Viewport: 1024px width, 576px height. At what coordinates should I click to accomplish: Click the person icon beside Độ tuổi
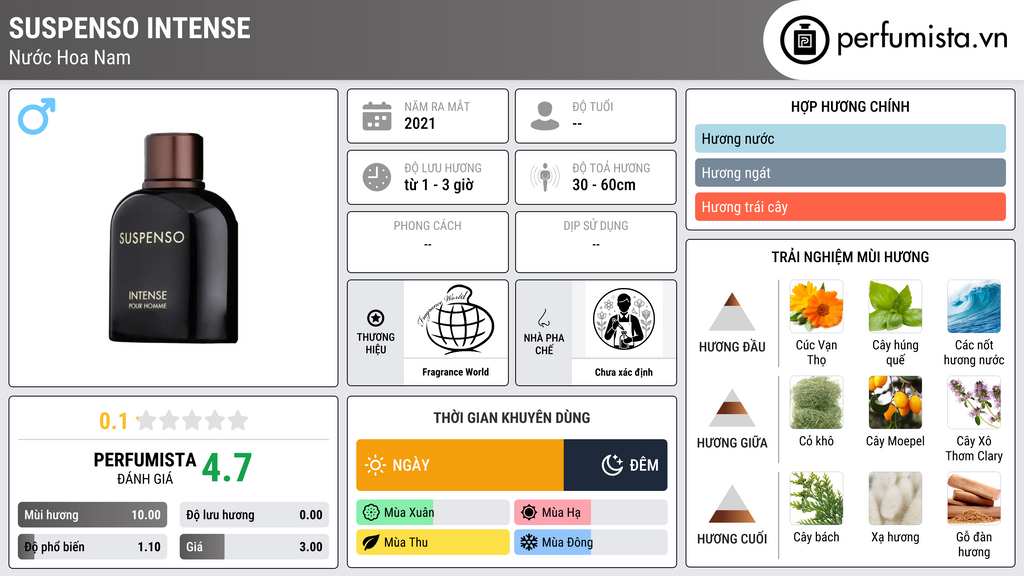click(545, 116)
